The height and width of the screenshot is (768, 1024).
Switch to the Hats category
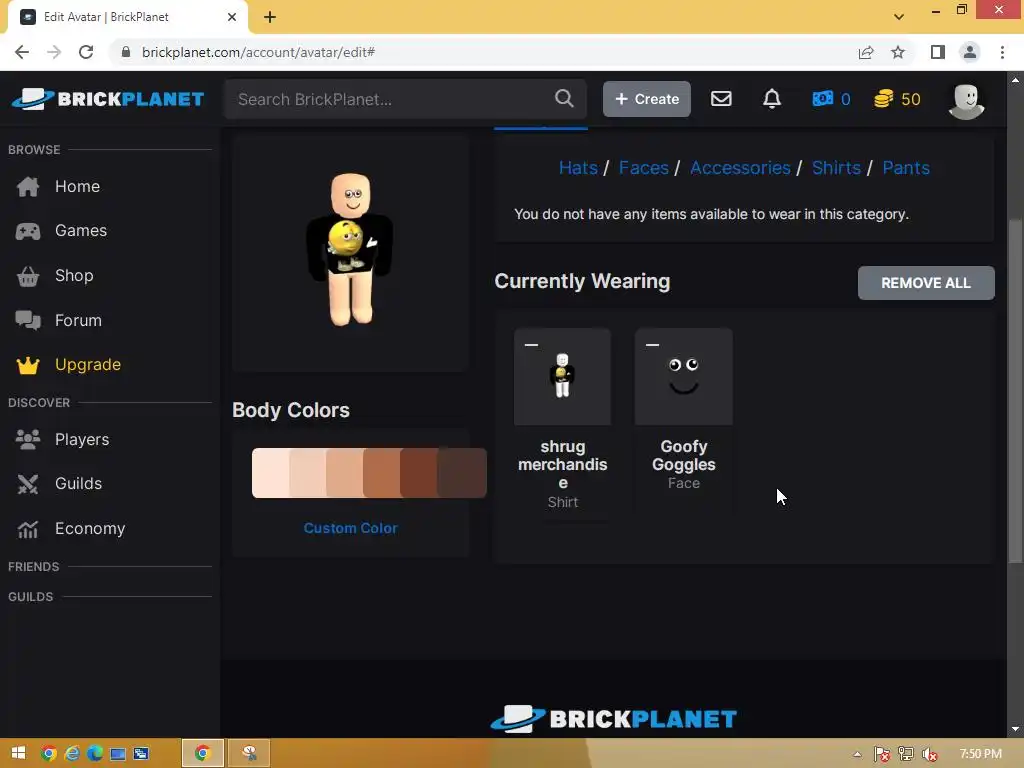578,168
